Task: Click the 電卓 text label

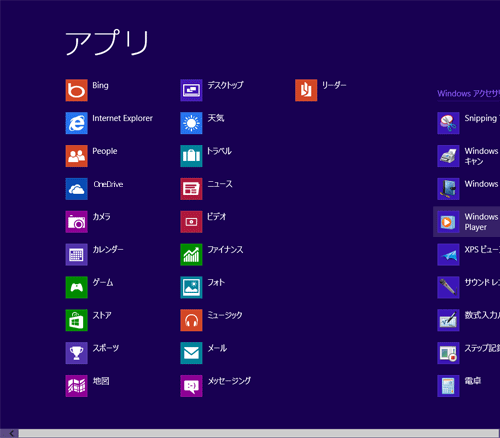Action: click(x=473, y=381)
